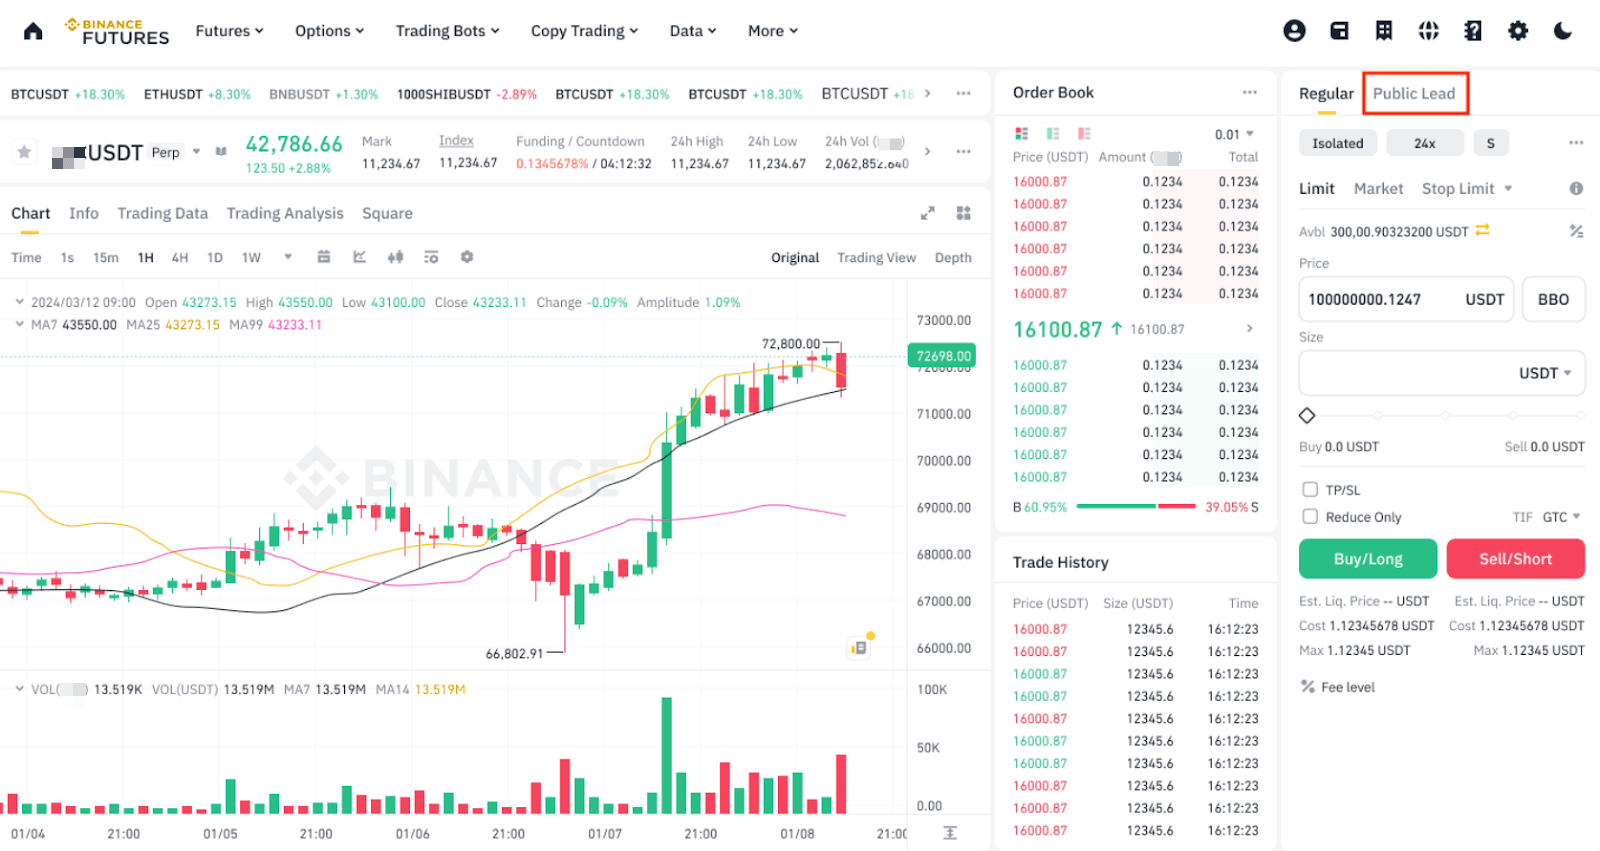This screenshot has width=1600, height=851.
Task: Open the technical indicators chart icon
Action: [x=360, y=257]
